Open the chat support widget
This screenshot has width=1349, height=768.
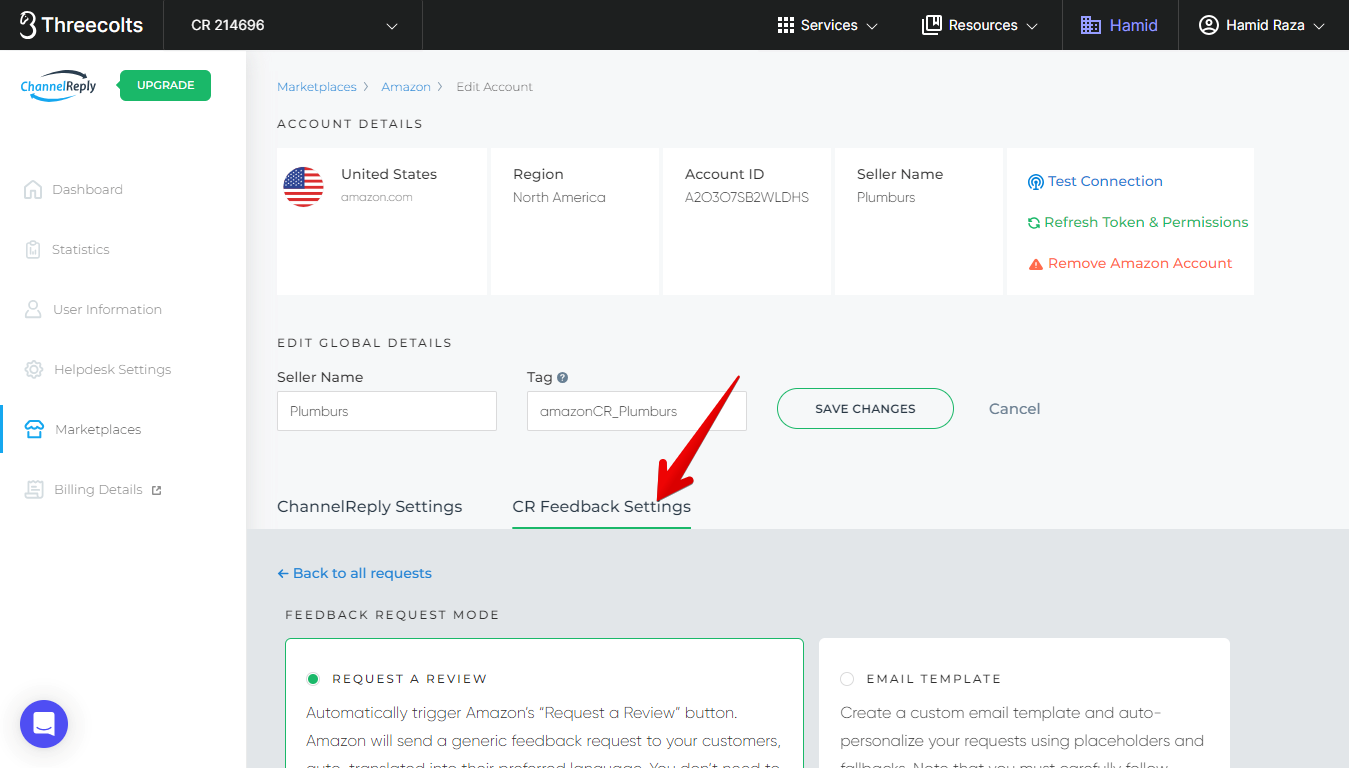click(44, 724)
